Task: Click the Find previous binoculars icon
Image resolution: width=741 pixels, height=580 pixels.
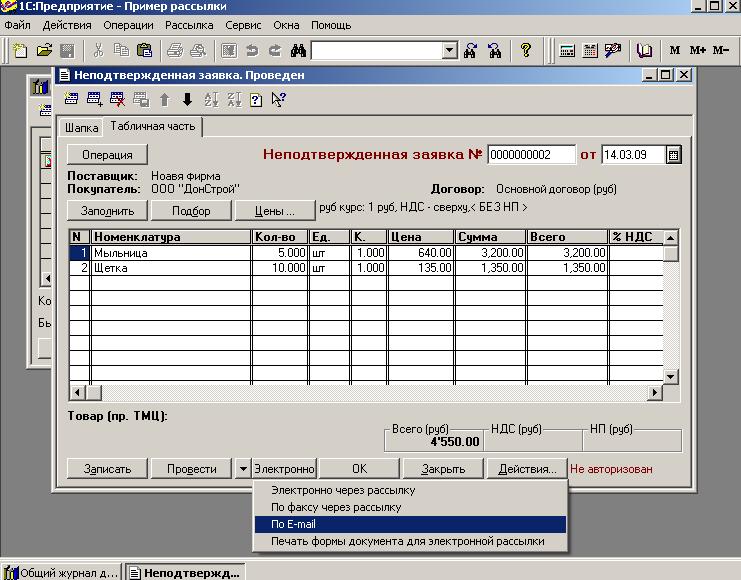Action: pyautogui.click(x=494, y=50)
